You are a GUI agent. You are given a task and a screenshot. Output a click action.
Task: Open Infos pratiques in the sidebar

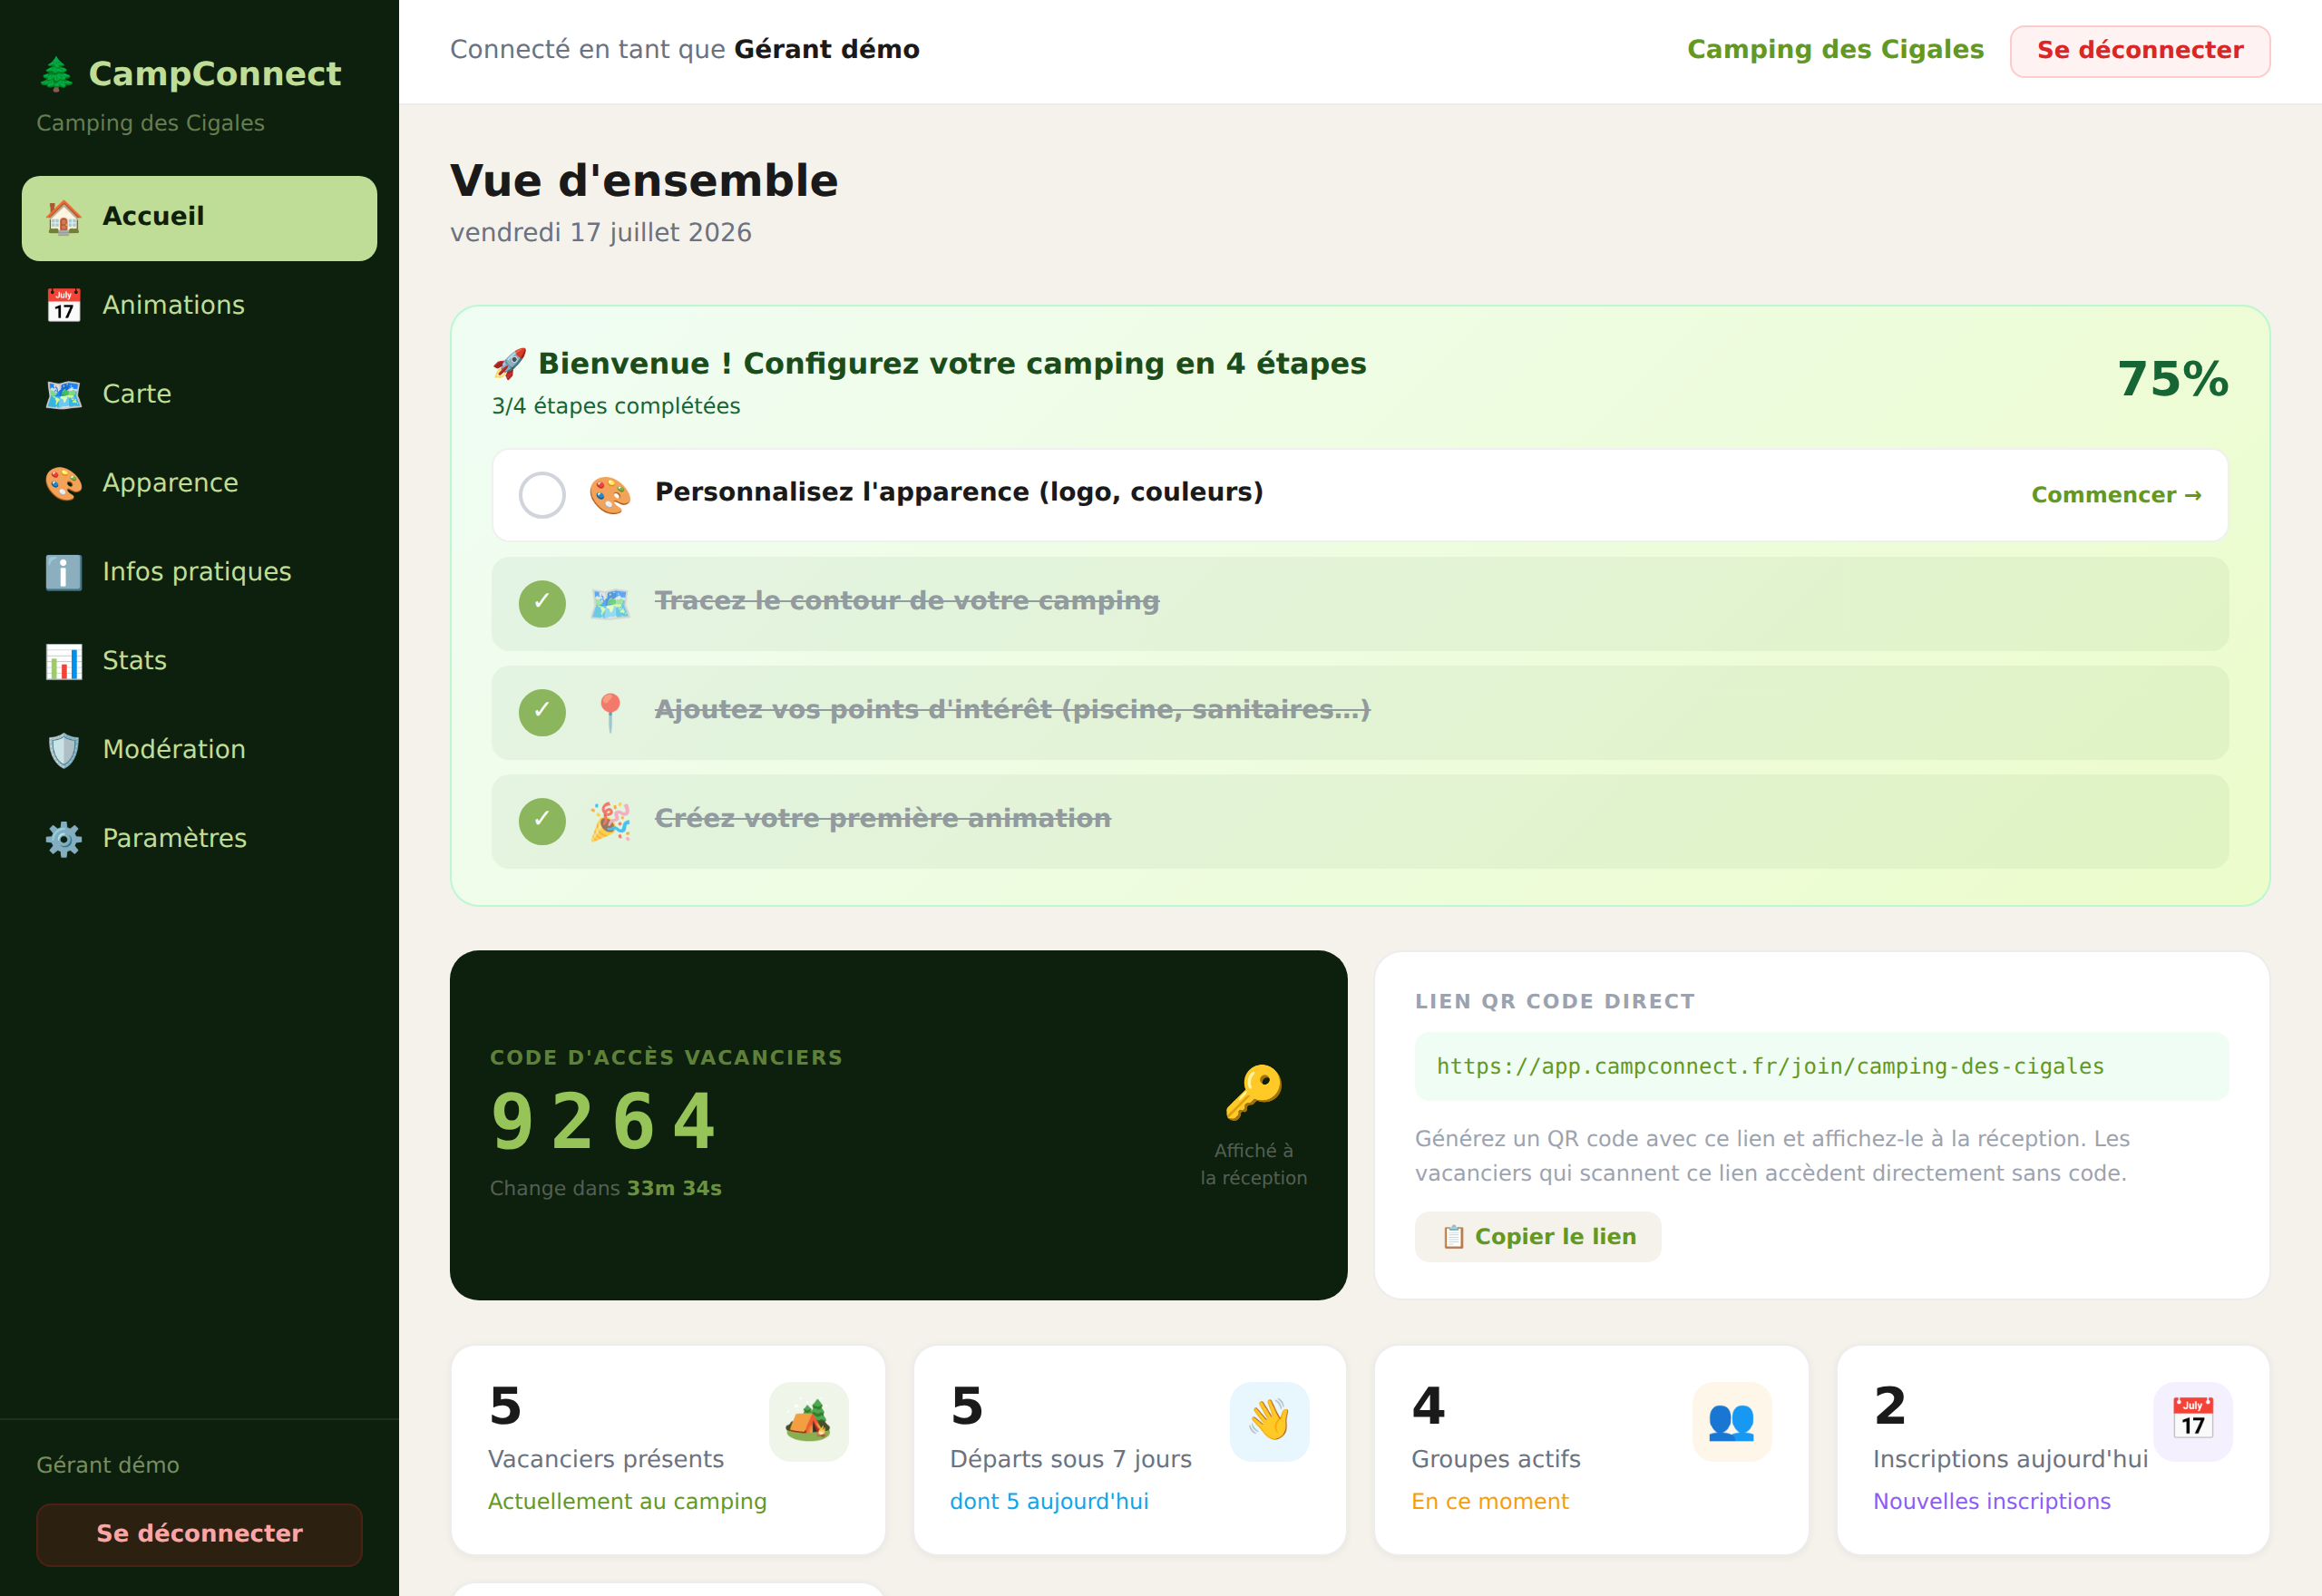coord(199,573)
